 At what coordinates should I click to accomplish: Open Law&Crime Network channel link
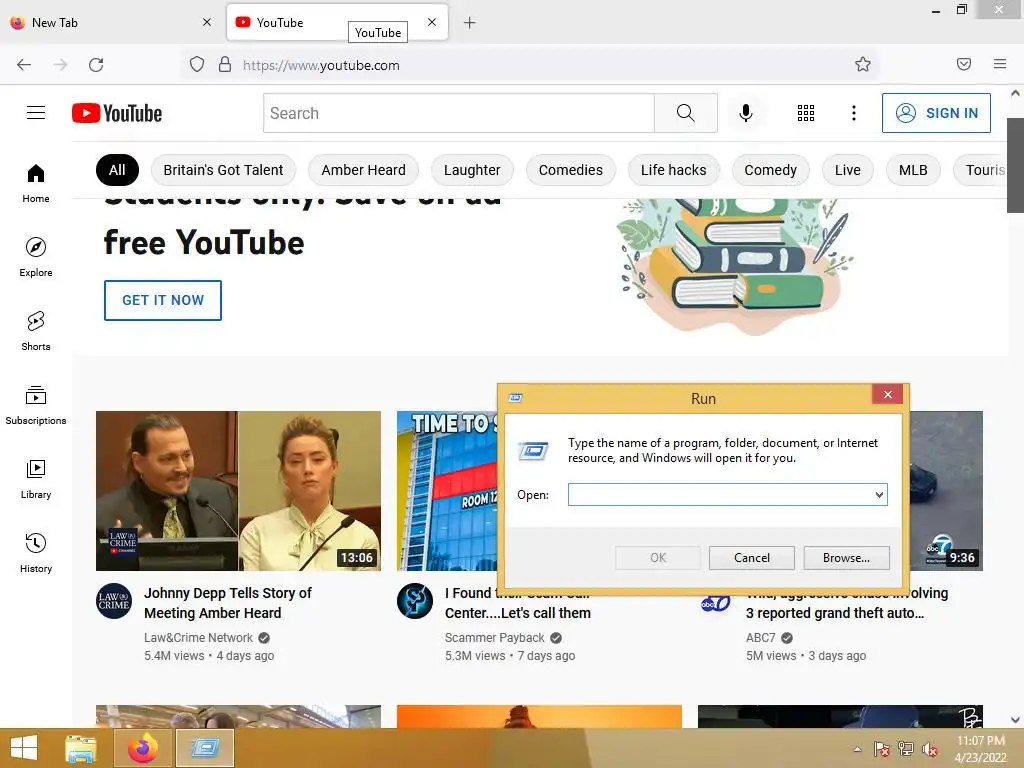pyautogui.click(x=199, y=637)
